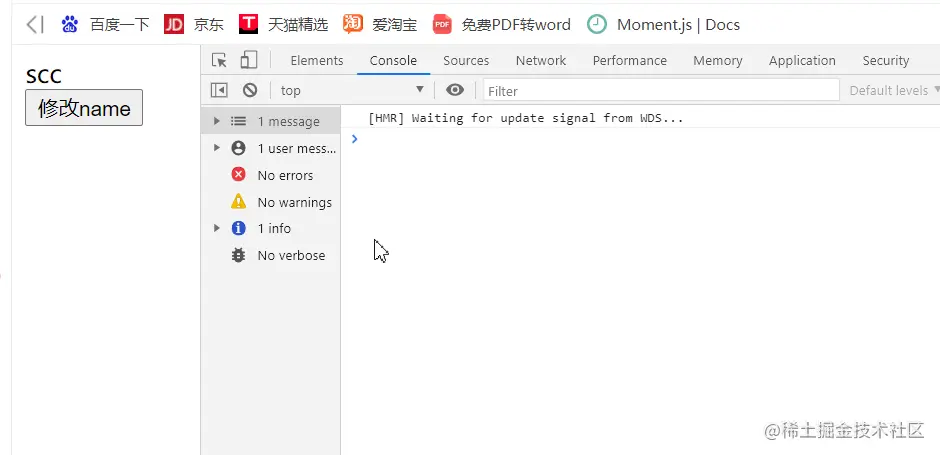
Task: Switch to the Security tab
Action: [x=886, y=61]
